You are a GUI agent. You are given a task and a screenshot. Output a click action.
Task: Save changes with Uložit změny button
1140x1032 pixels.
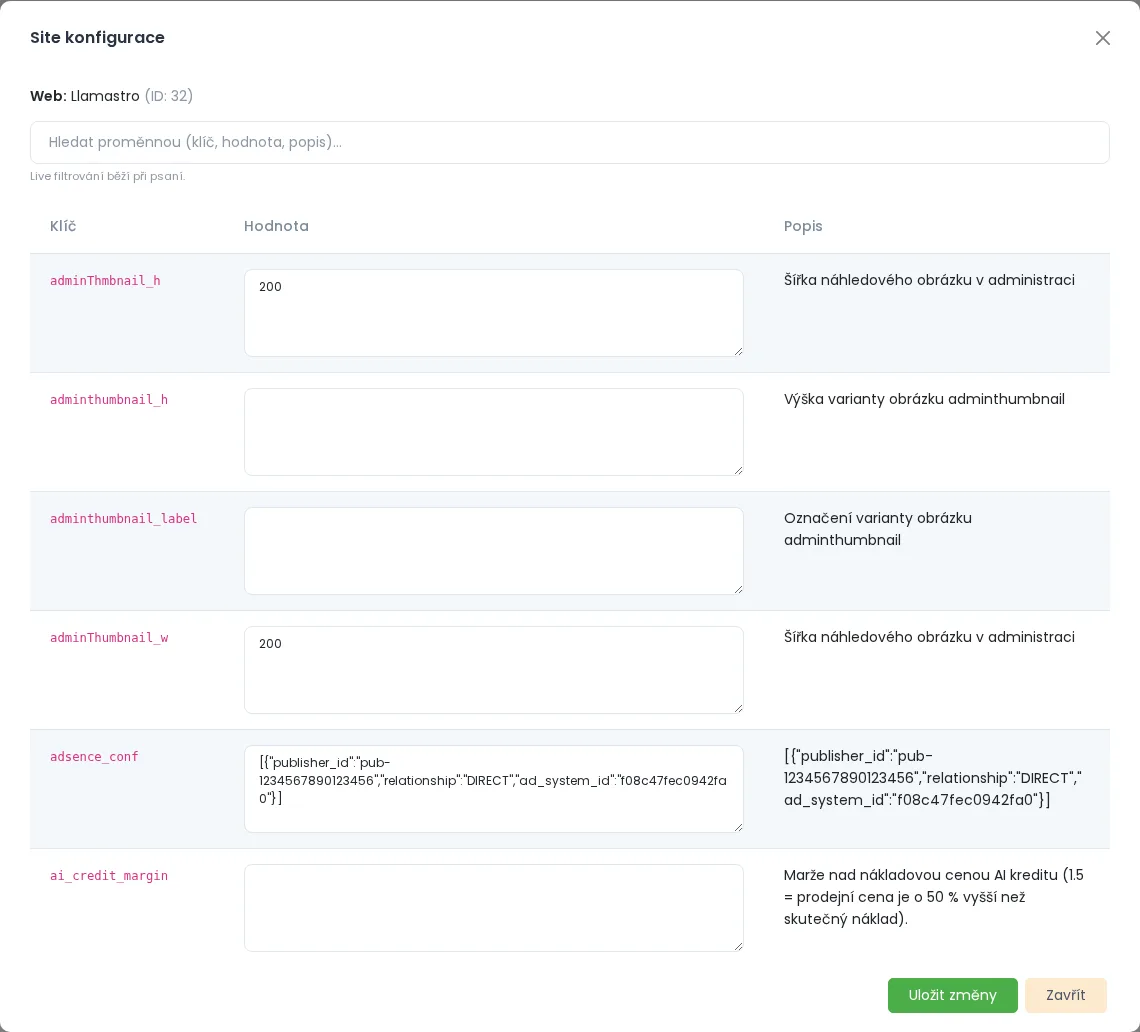[x=952, y=995]
